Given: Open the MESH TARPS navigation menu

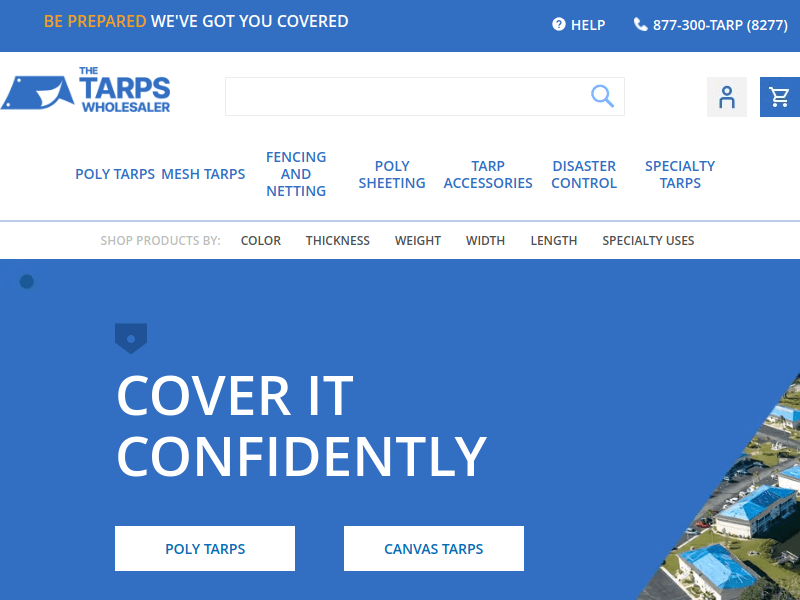Looking at the screenshot, I should (203, 174).
